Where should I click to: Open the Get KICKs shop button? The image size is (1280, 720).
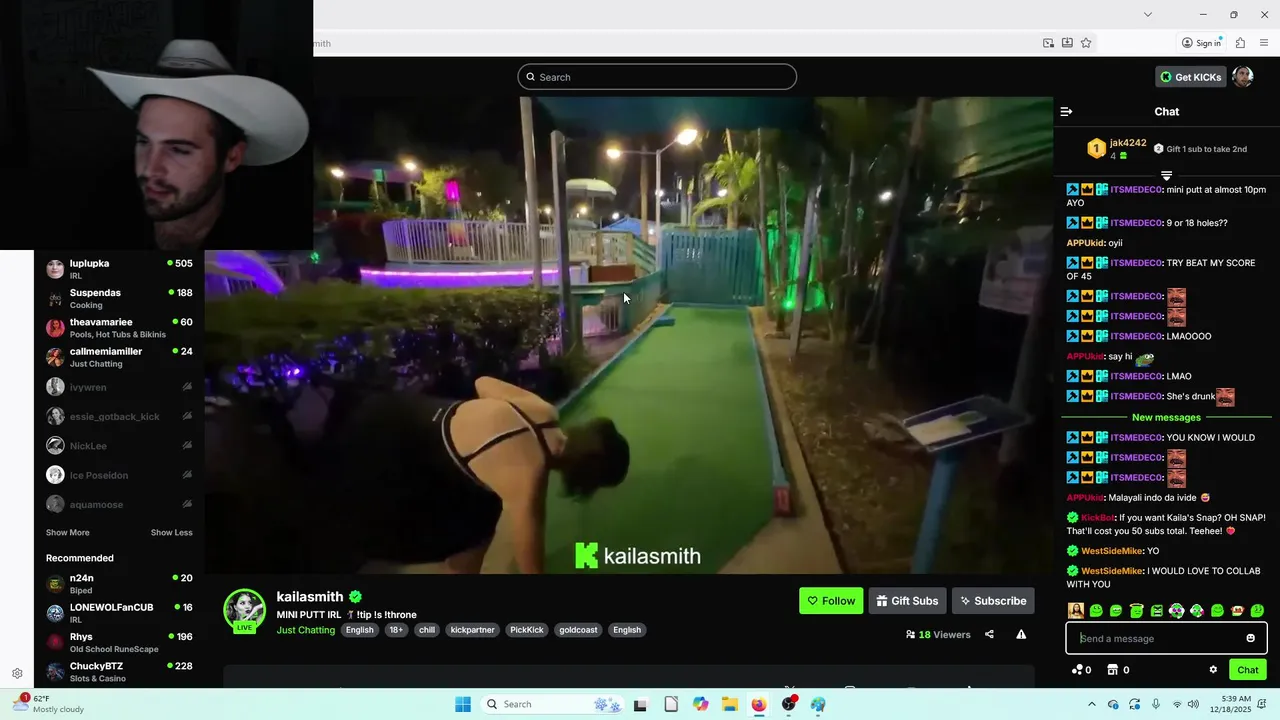[1190, 77]
